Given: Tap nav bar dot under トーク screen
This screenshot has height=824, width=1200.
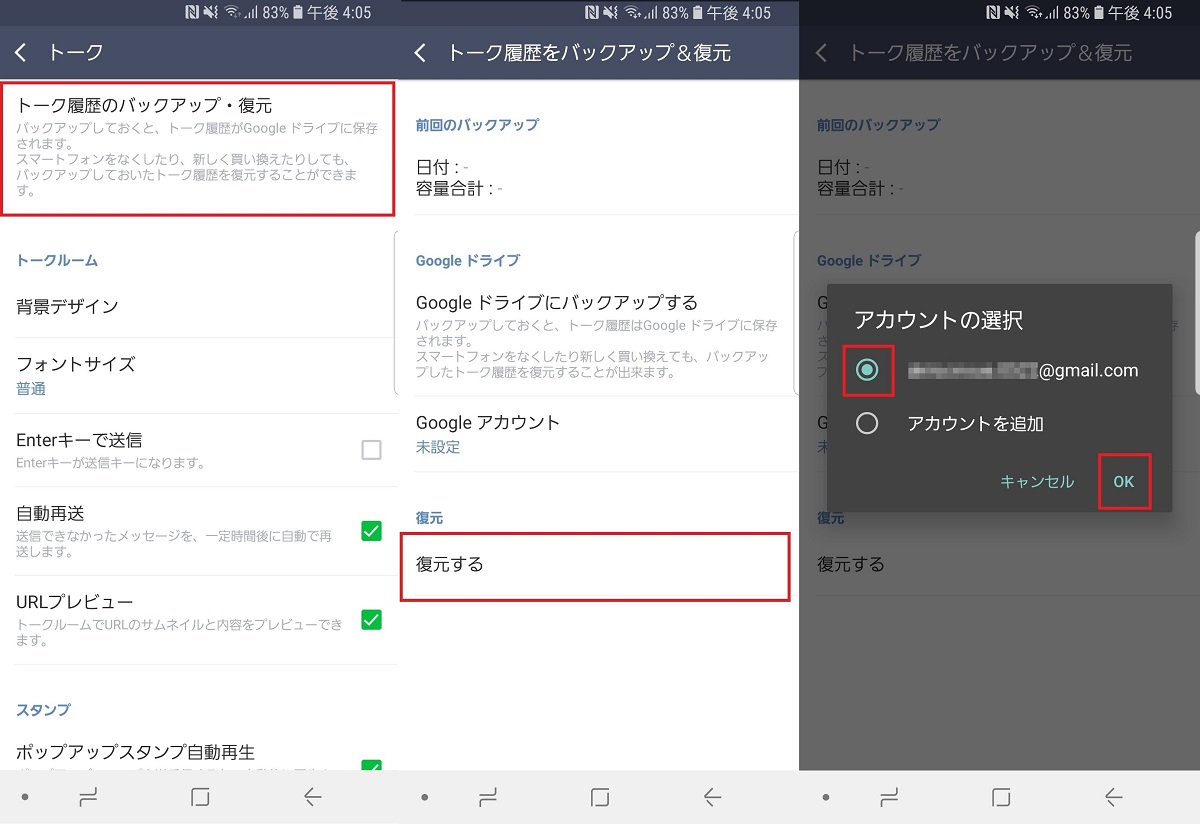Looking at the screenshot, I should [x=25, y=797].
